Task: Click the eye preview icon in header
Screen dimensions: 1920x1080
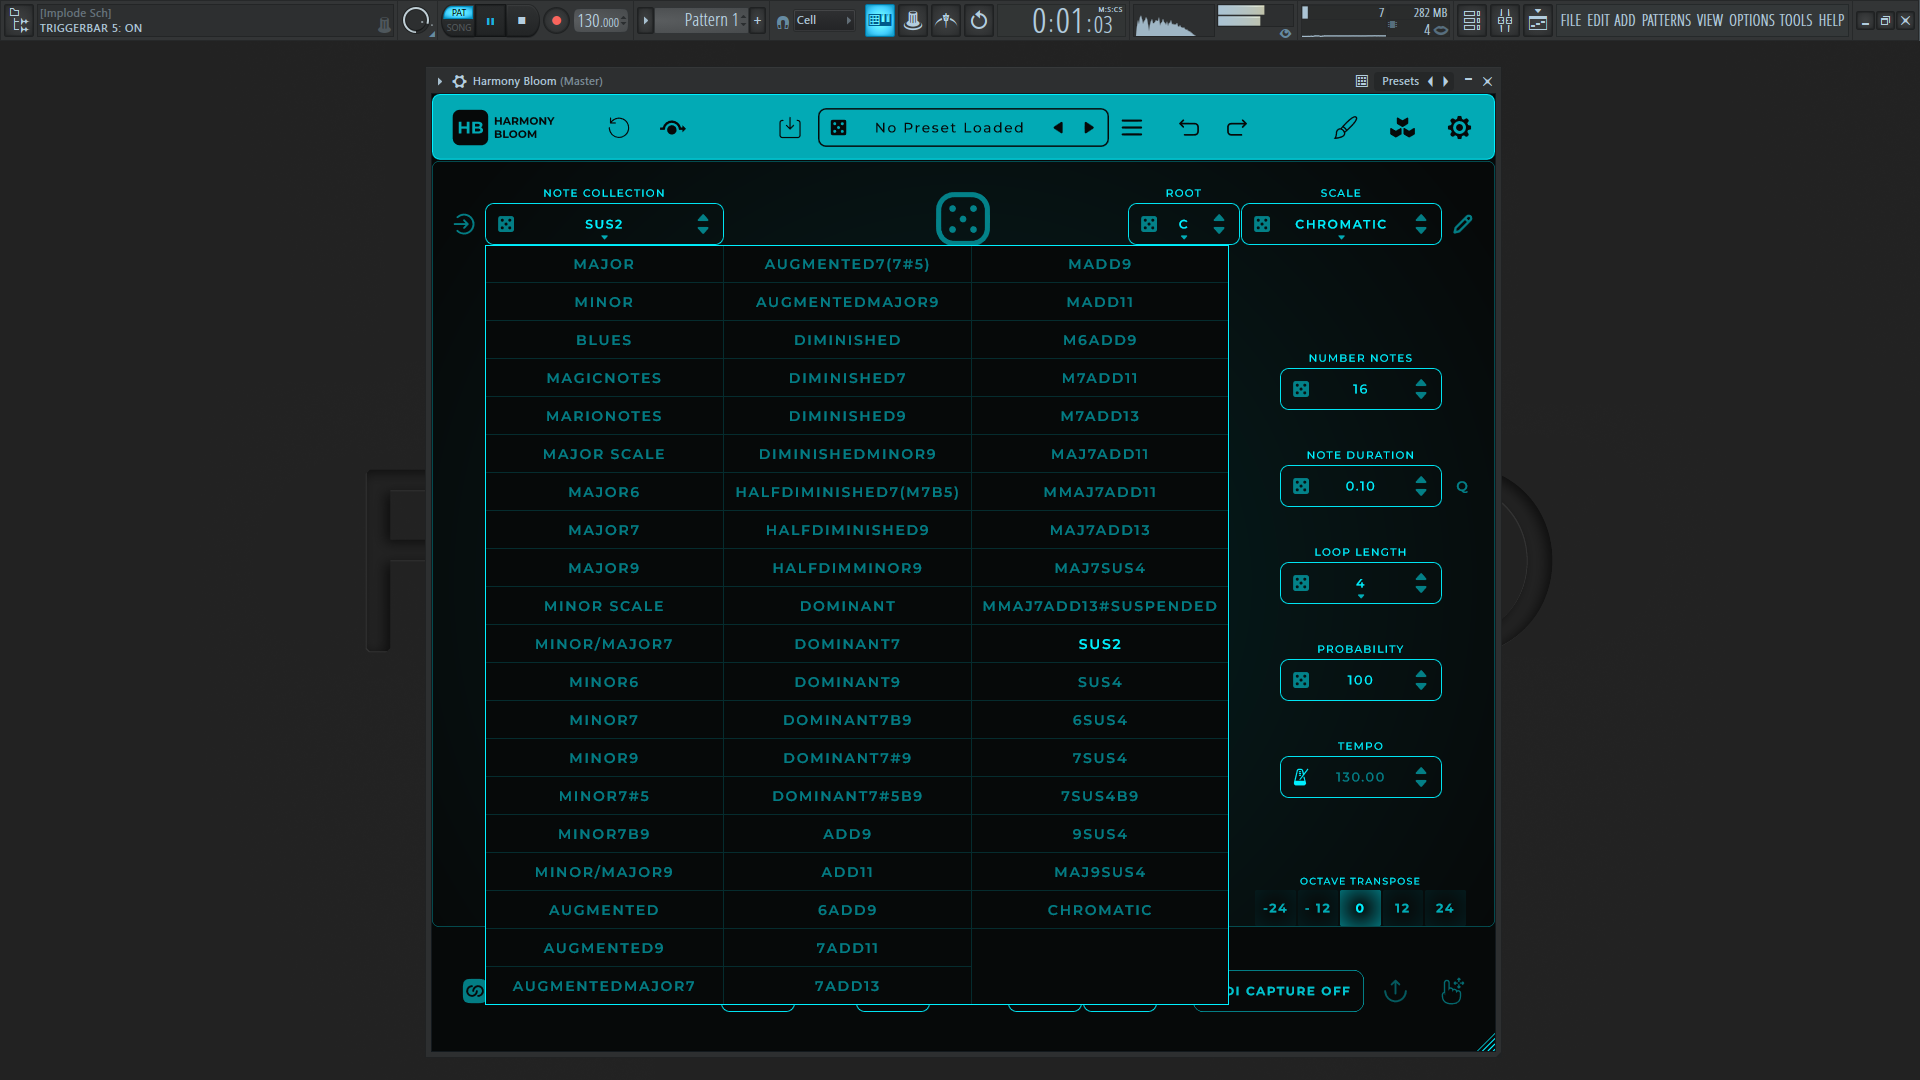Action: click(673, 128)
